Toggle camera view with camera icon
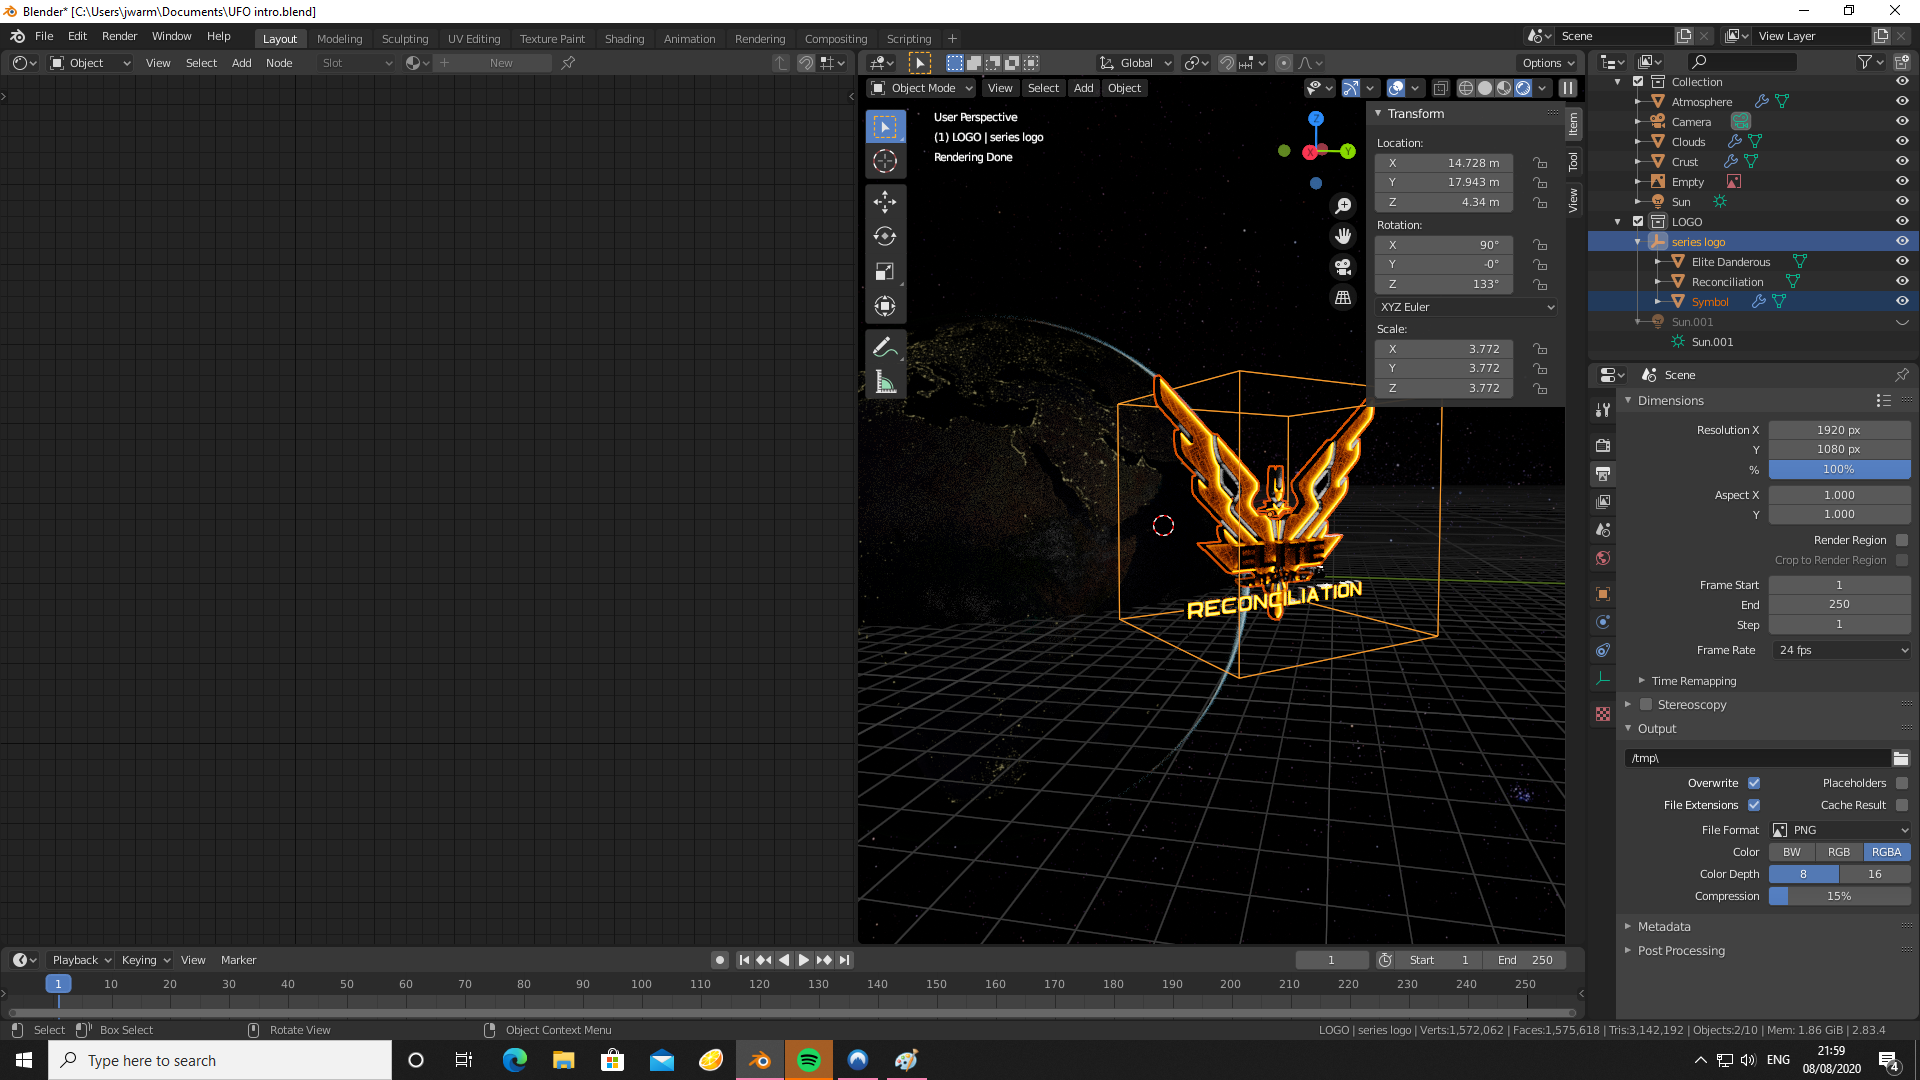Viewport: 1920px width, 1080px height. click(x=1343, y=267)
